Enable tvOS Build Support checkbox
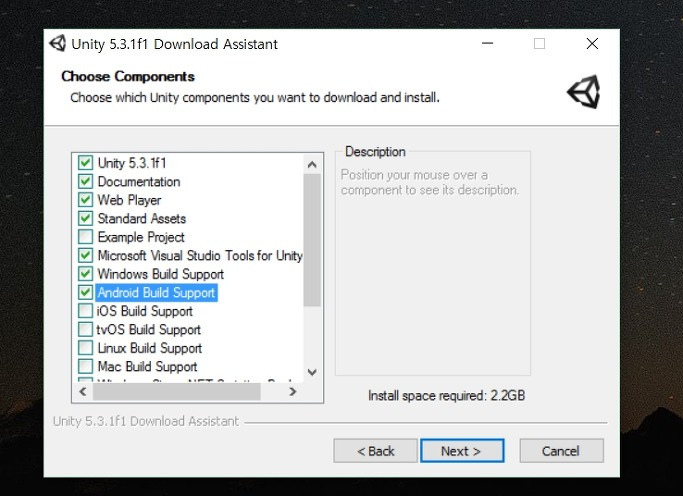This screenshot has height=496, width=683. coord(85,329)
